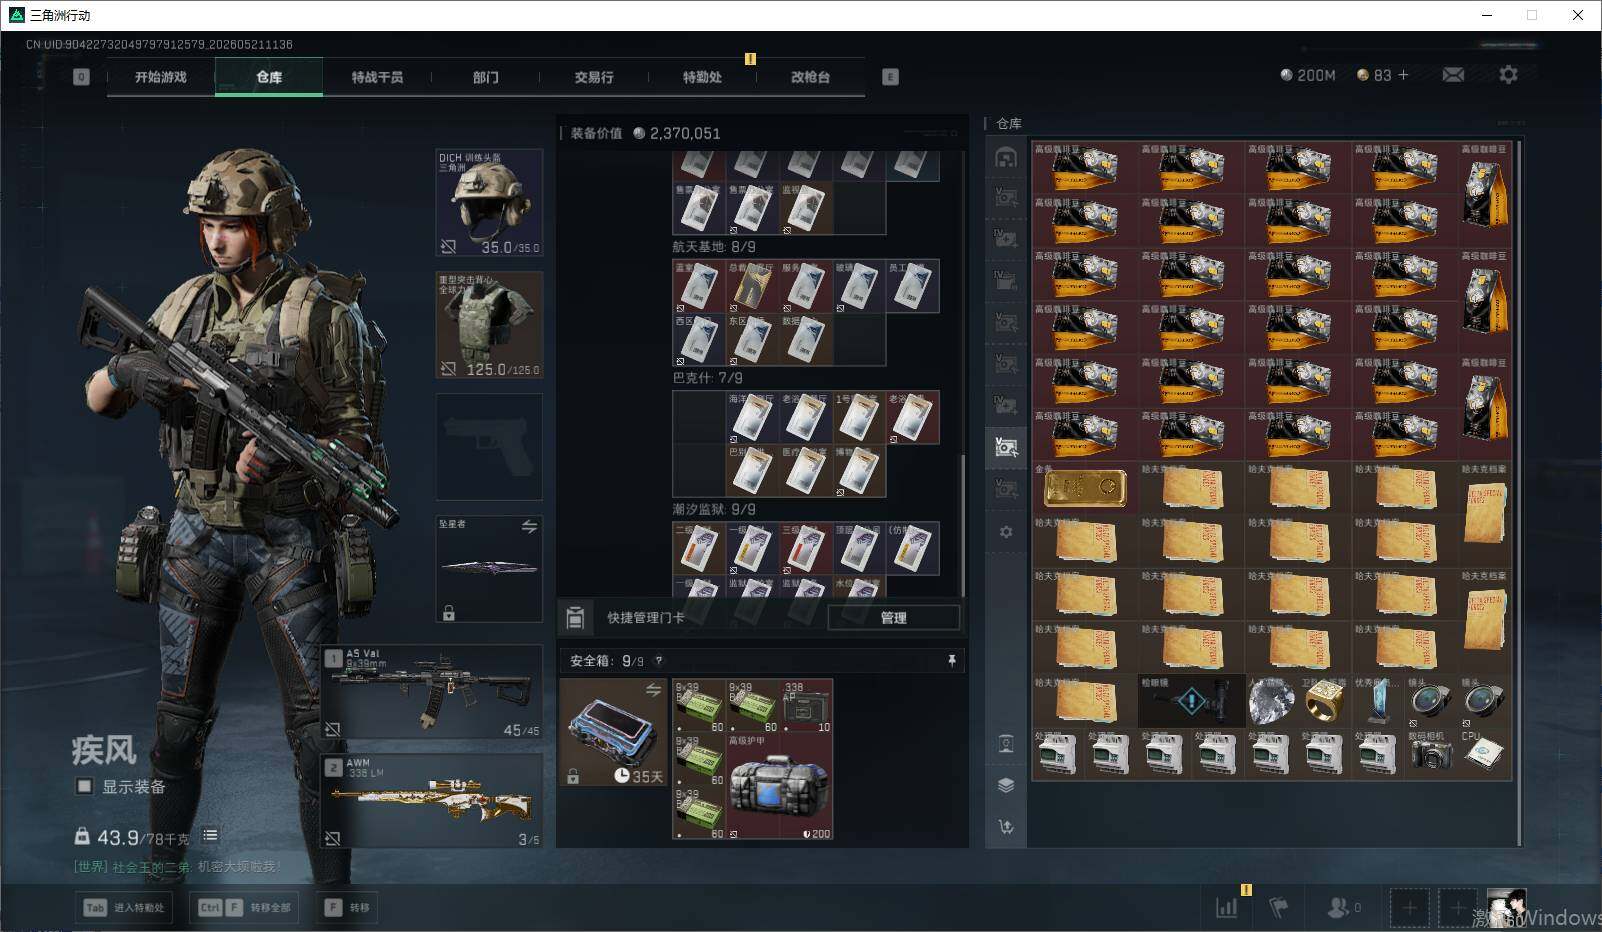Open the 交易行 trading tab
1602x932 pixels.
pos(594,77)
